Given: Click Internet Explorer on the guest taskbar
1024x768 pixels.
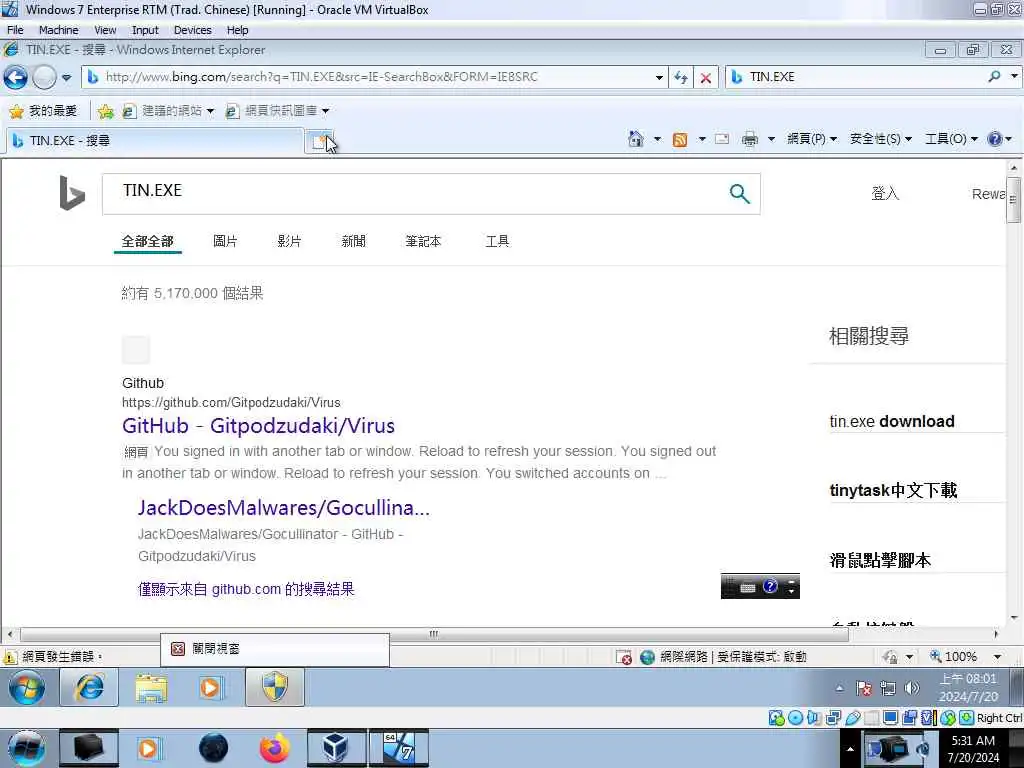Looking at the screenshot, I should coord(89,688).
